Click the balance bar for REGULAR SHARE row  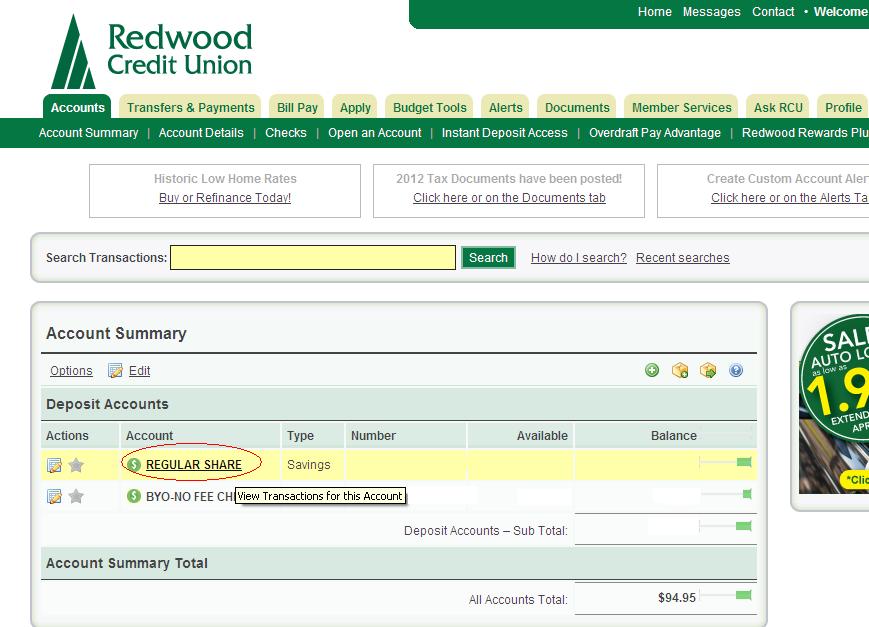coord(725,462)
